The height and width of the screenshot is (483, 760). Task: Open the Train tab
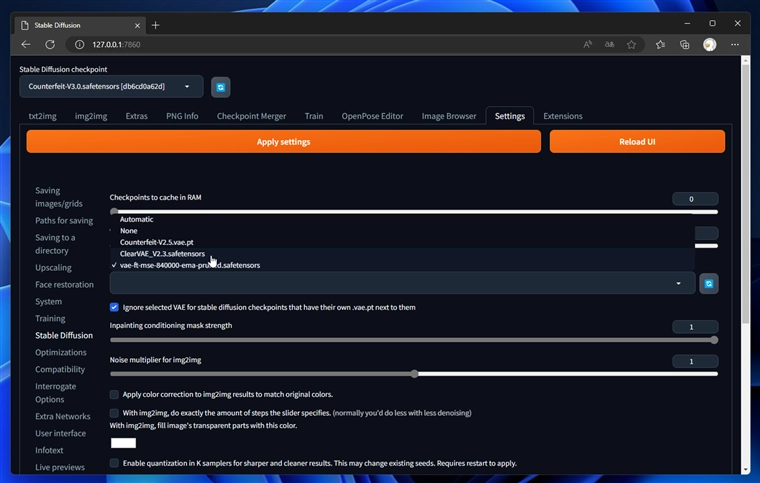coord(314,116)
